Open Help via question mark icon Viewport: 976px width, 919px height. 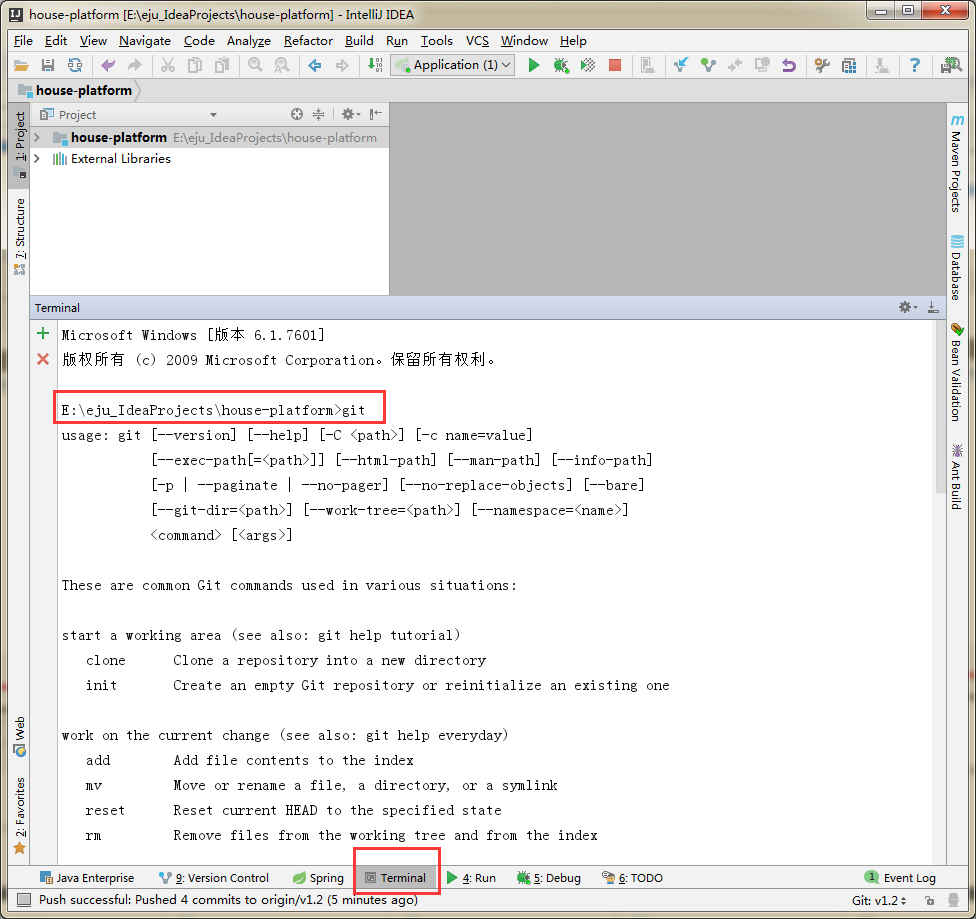coord(913,64)
